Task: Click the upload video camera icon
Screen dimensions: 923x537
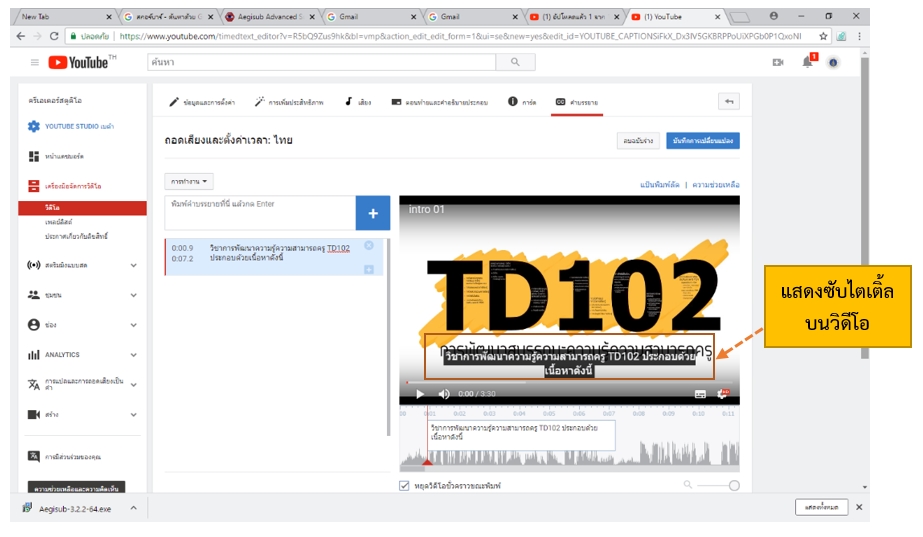Action: click(778, 62)
